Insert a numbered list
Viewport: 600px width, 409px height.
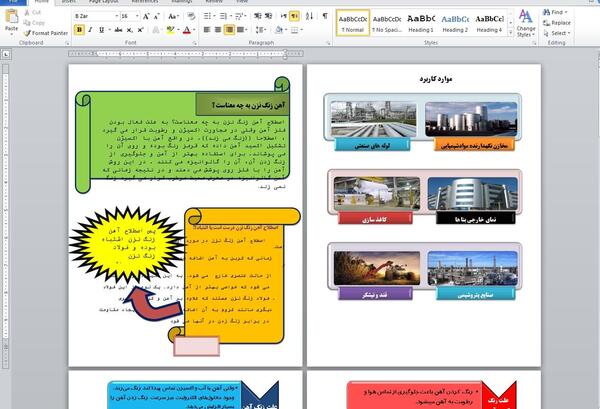click(225, 16)
